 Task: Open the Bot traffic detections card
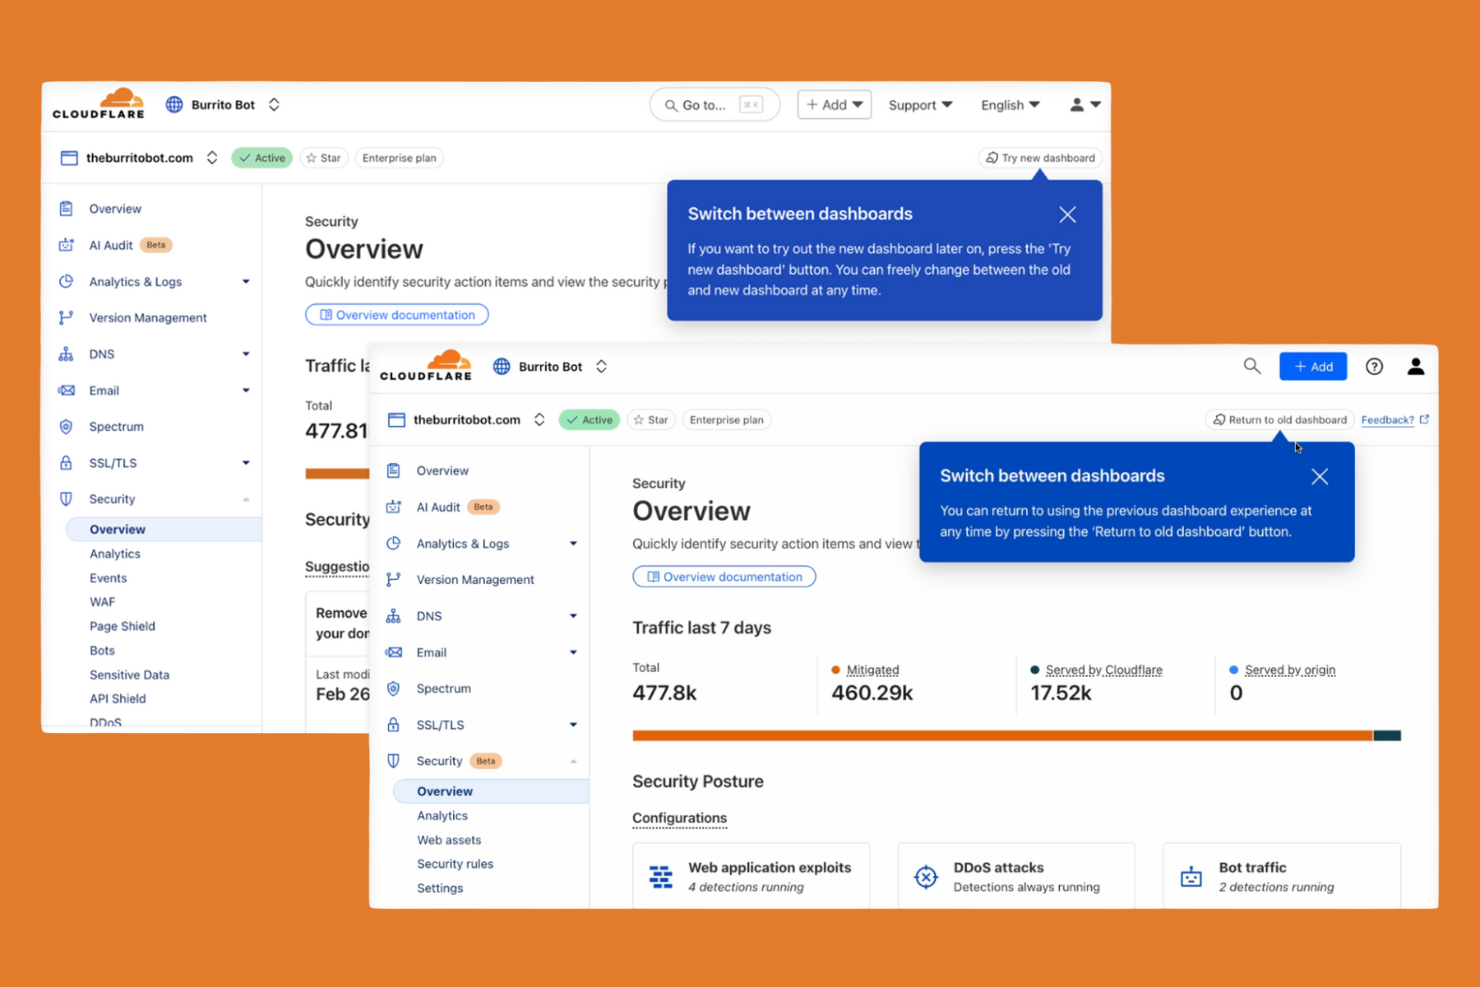click(x=1281, y=875)
